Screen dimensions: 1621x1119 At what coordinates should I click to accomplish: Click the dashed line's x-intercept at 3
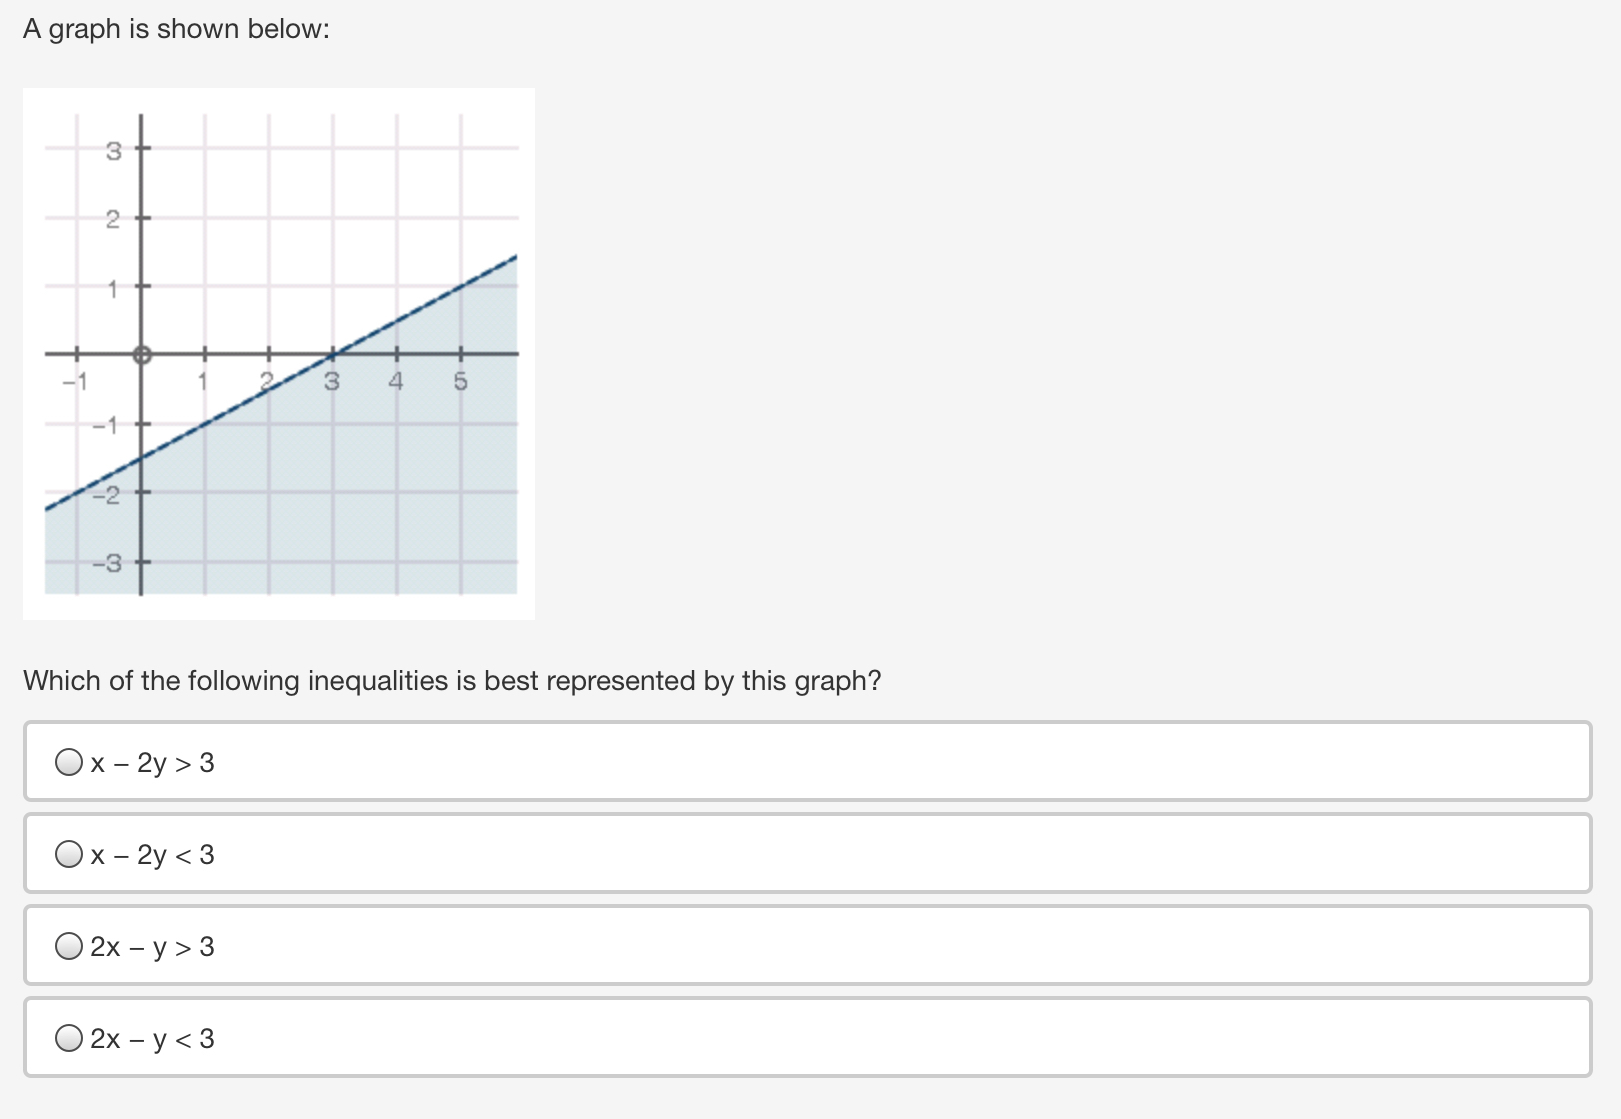333,353
